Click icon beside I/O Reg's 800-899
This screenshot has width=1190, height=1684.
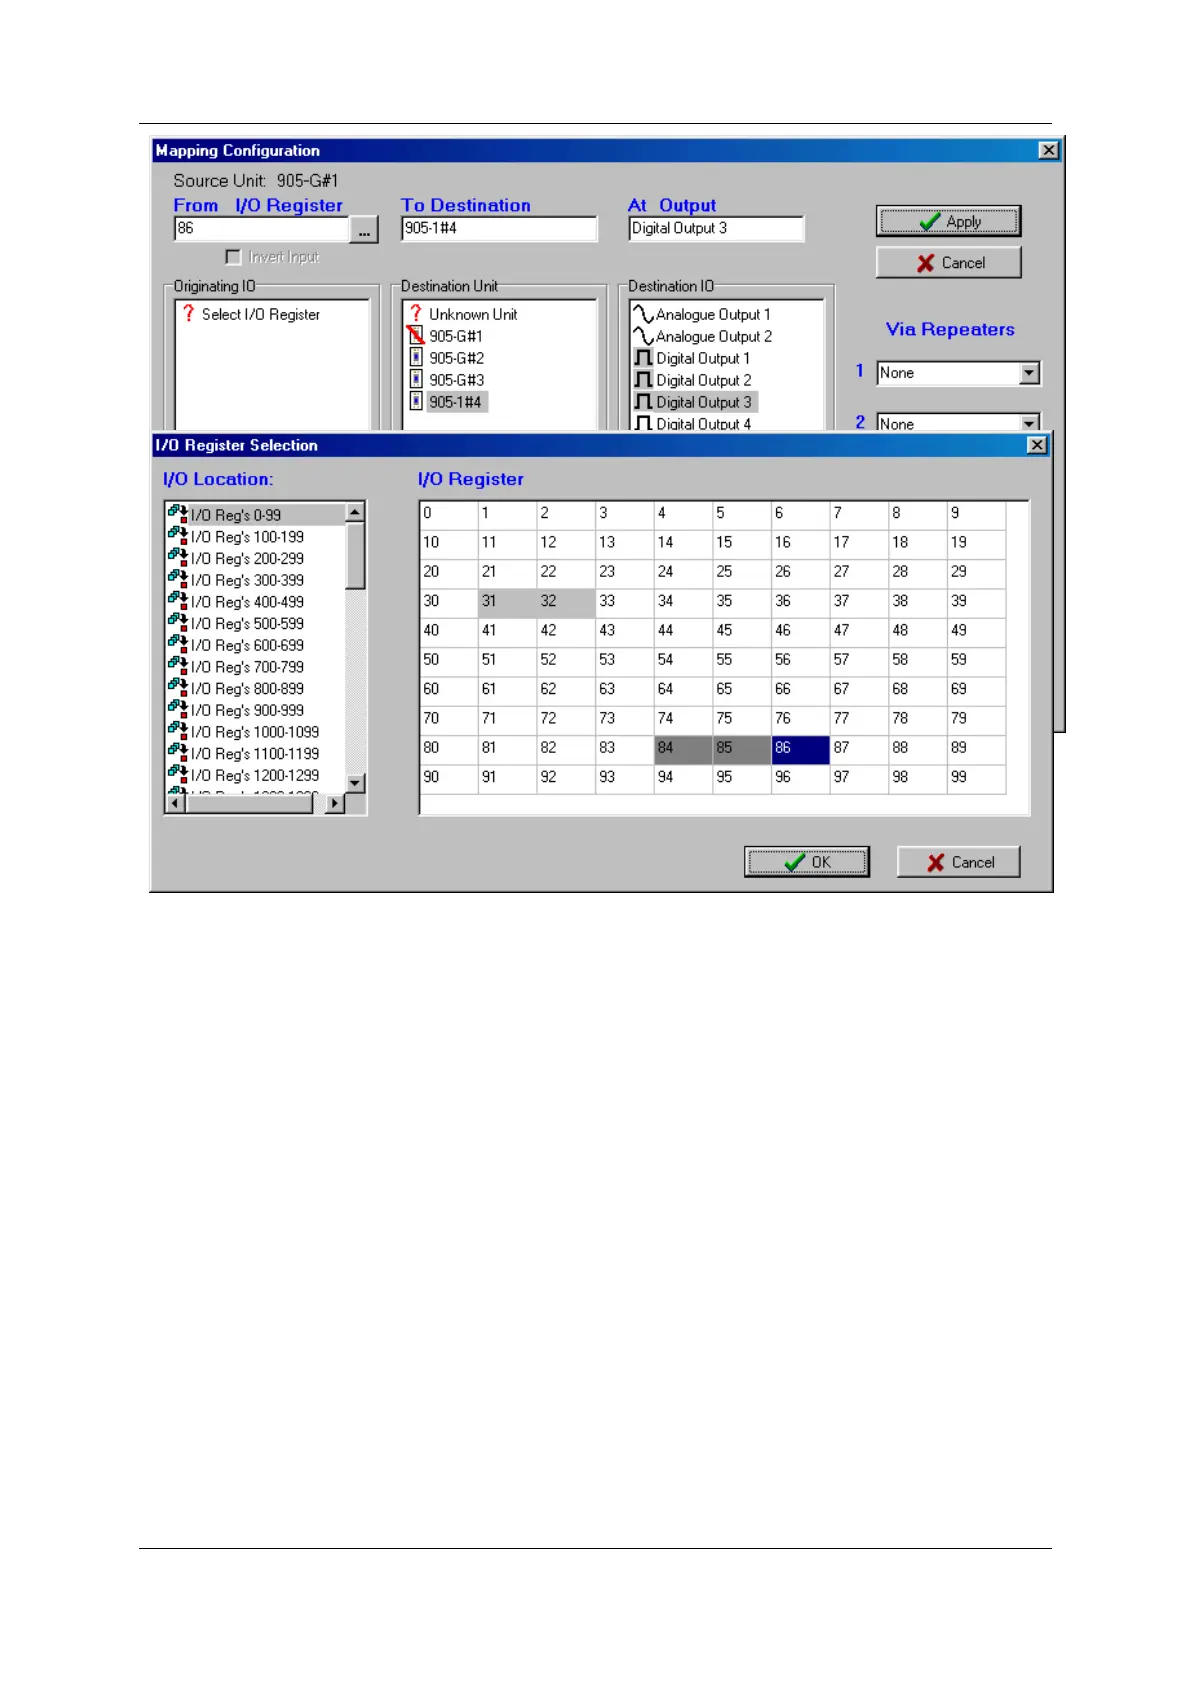[178, 688]
